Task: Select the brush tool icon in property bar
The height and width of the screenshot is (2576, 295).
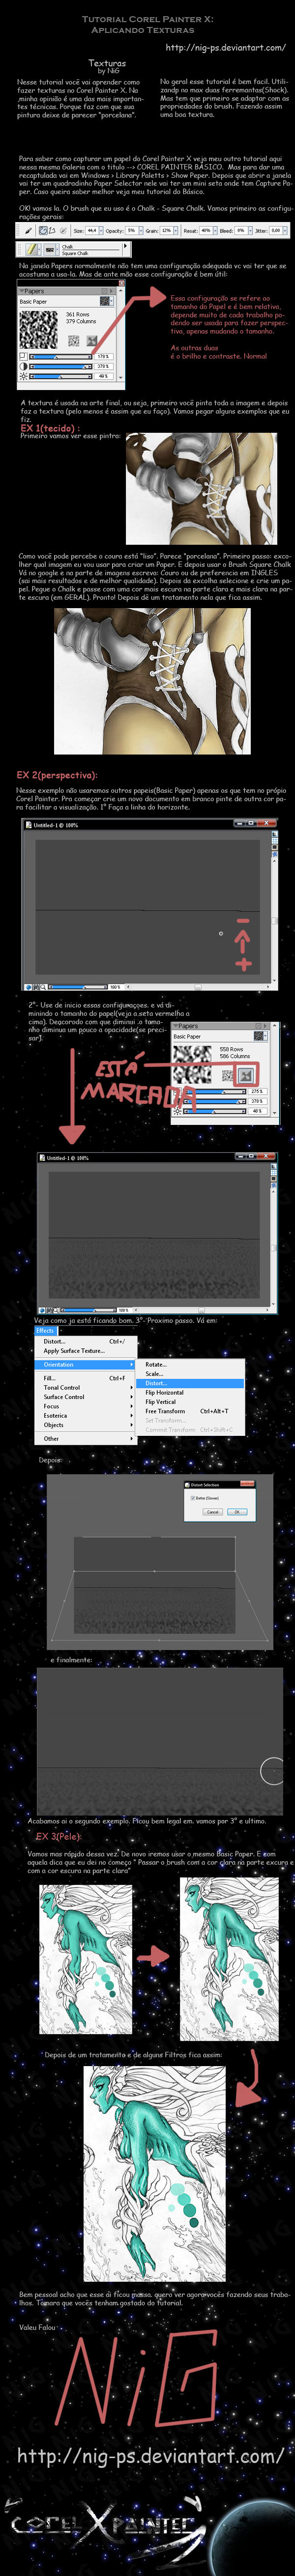Action: click(x=29, y=230)
